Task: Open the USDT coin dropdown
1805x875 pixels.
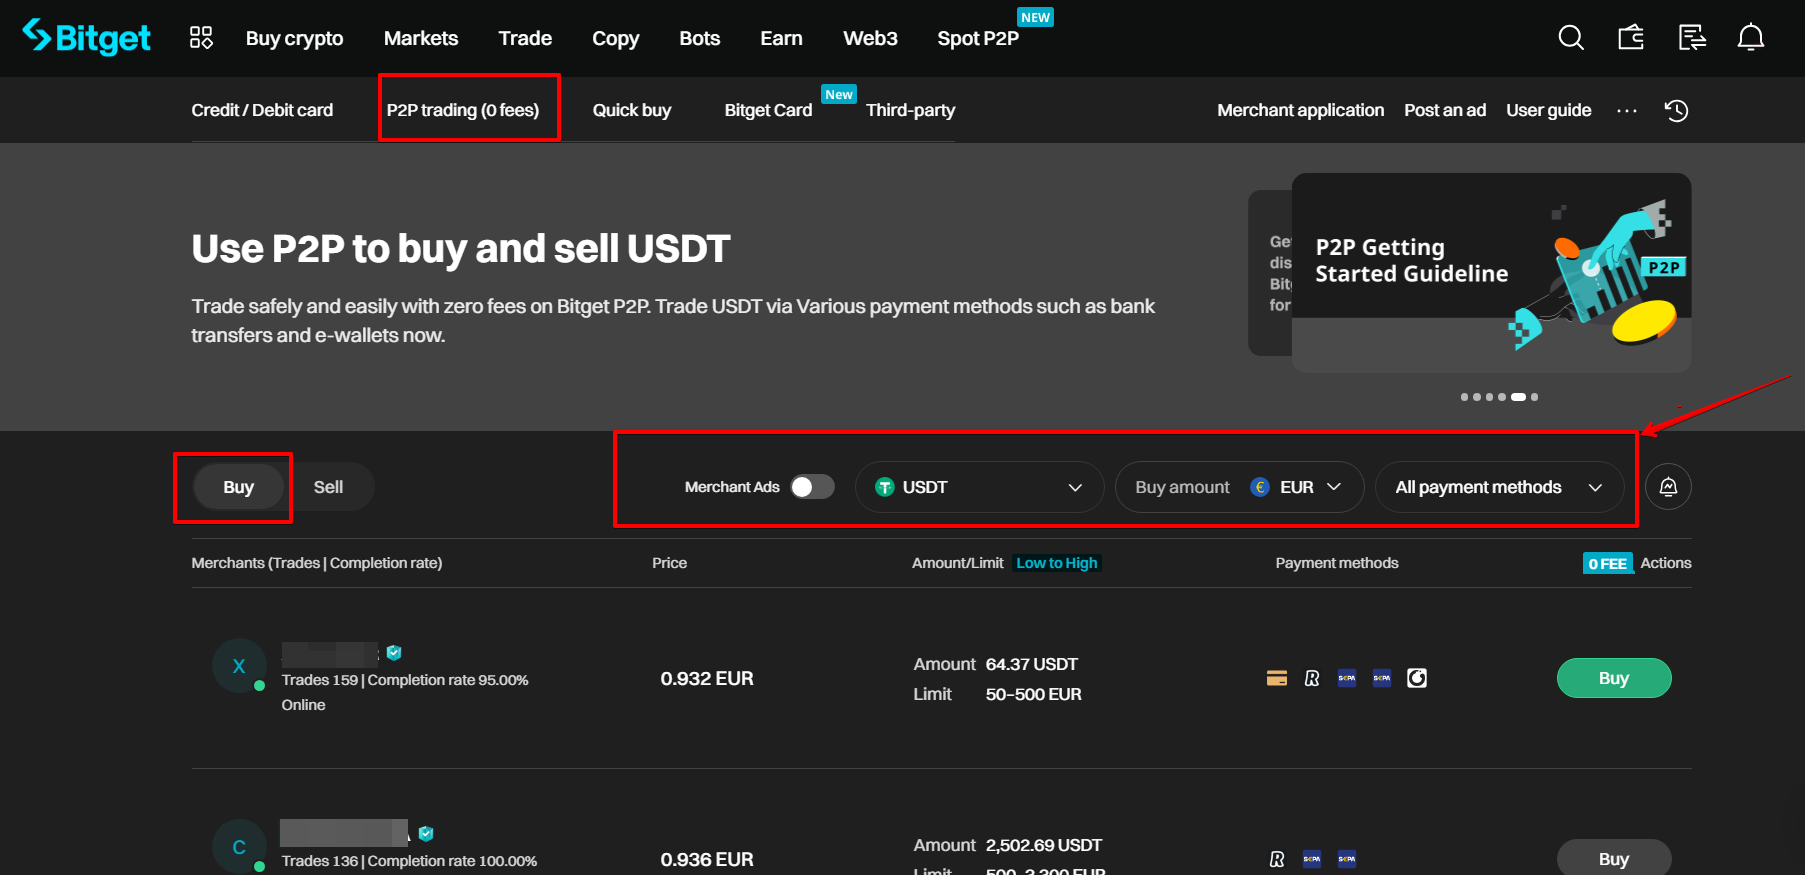Action: coord(979,487)
